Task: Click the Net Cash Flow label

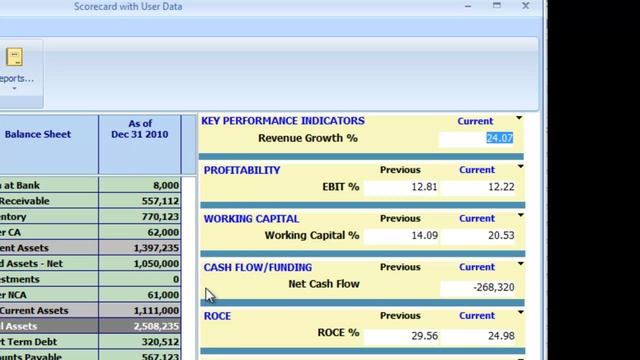Action: [324, 284]
